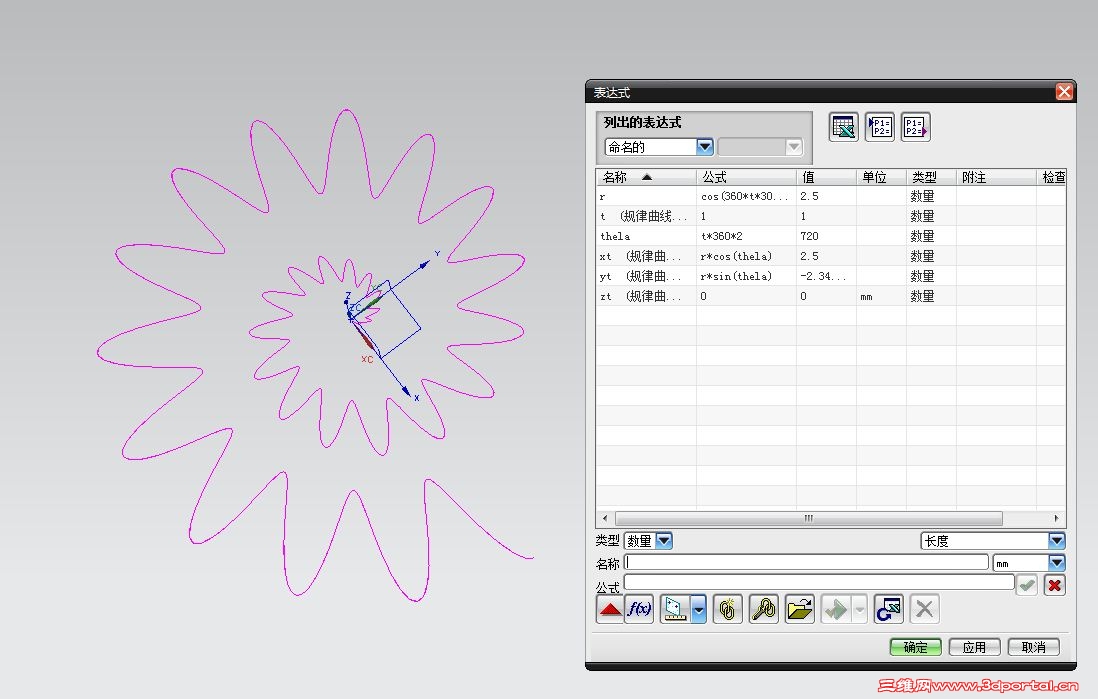
Task: Open the f(x) functions dialog
Action: tap(639, 609)
